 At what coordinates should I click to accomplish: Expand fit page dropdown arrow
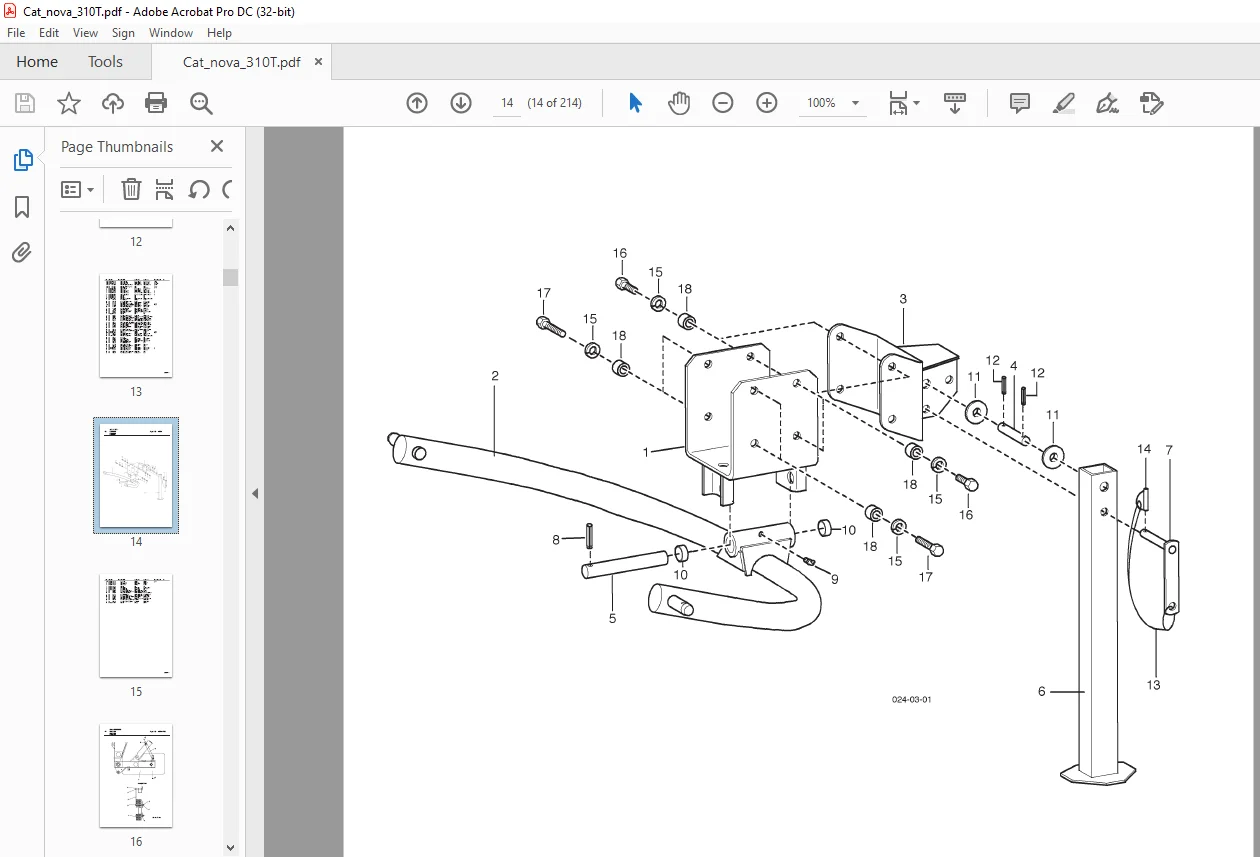[x=916, y=103]
